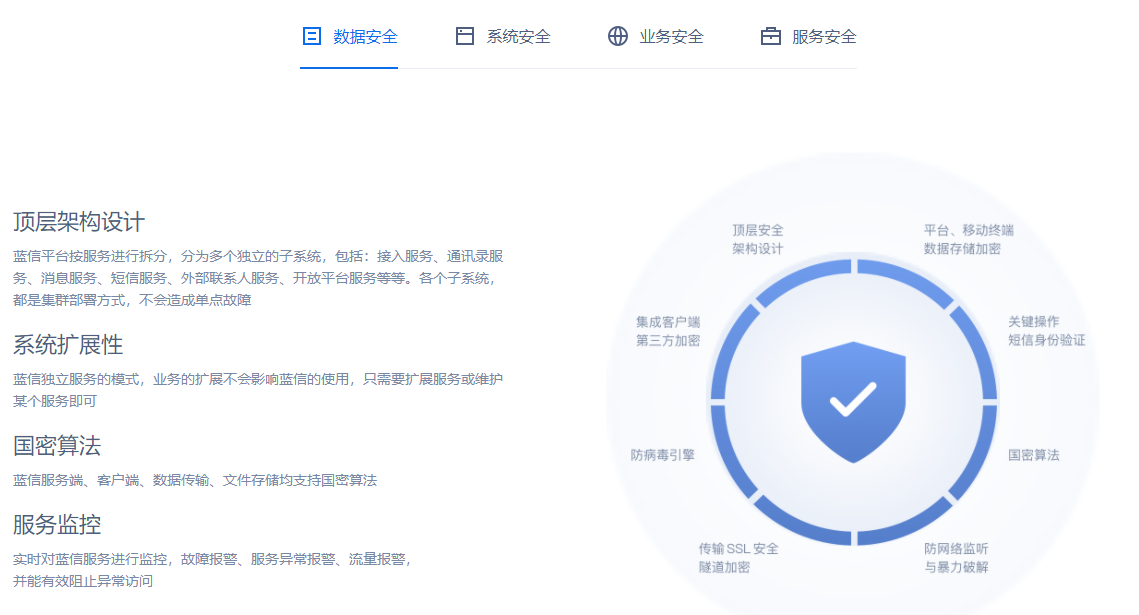This screenshot has width=1139, height=615.
Task: Click the 集成客户端 第三方加密 label
Action: 668,331
